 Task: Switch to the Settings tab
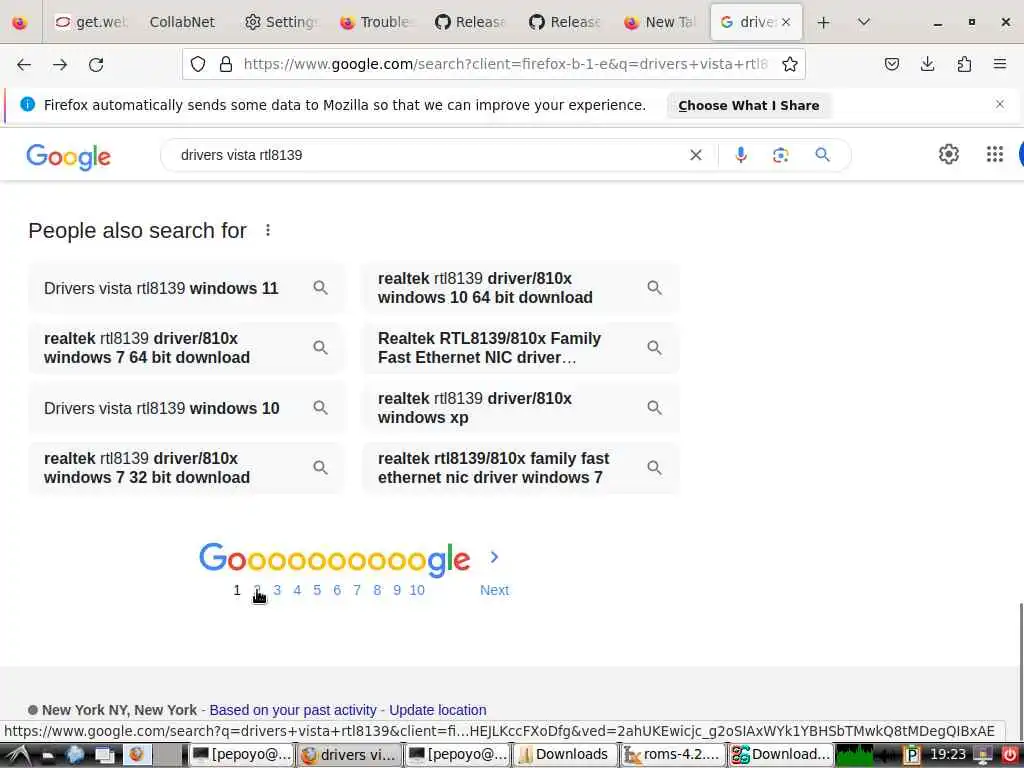pos(281,22)
